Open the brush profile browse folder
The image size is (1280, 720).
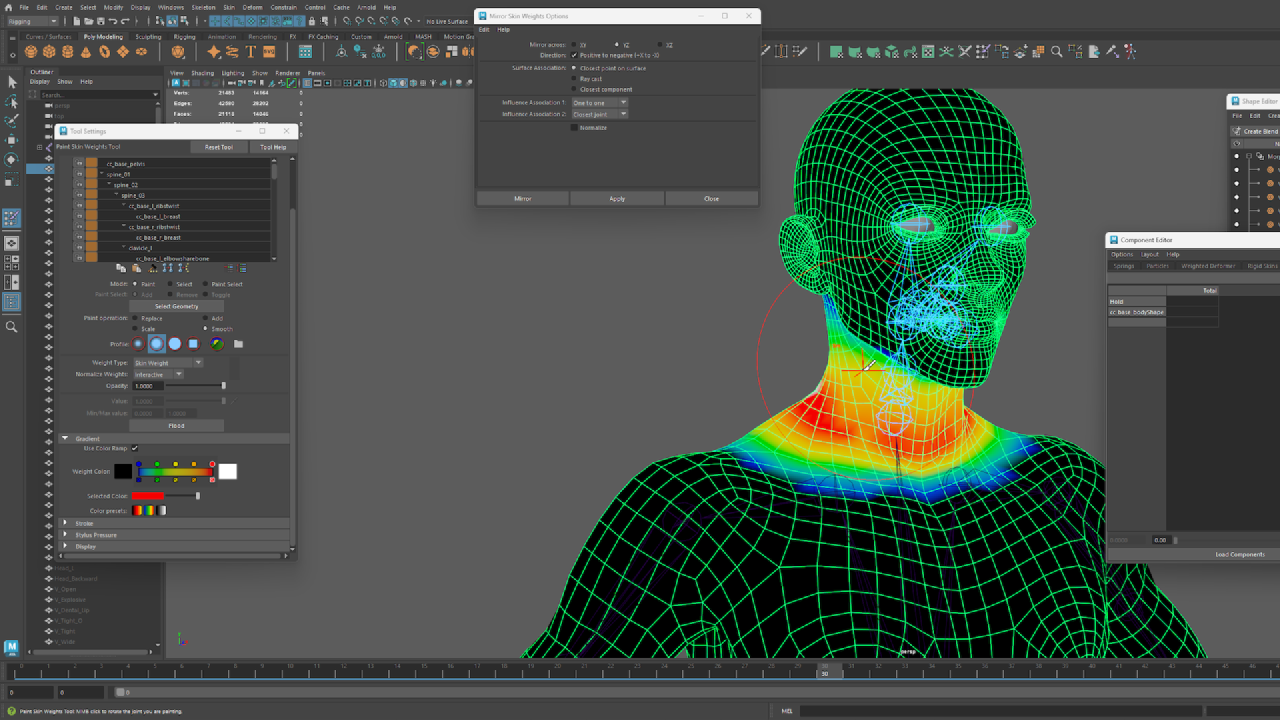pyautogui.click(x=238, y=344)
